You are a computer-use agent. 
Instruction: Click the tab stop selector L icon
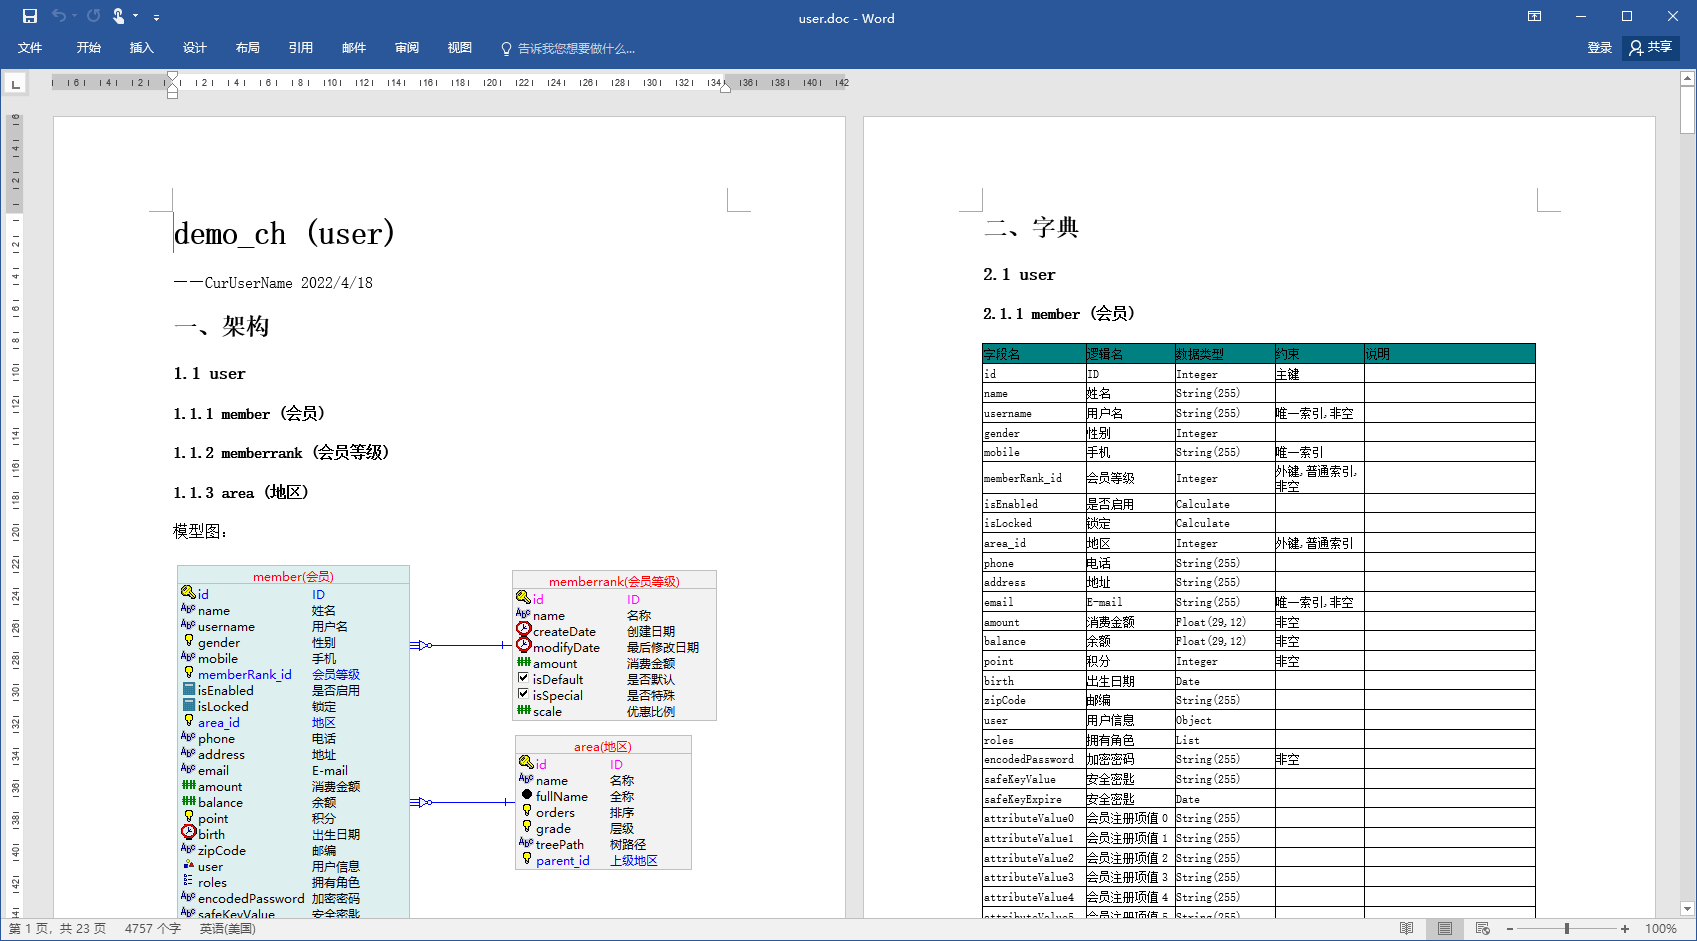(16, 84)
